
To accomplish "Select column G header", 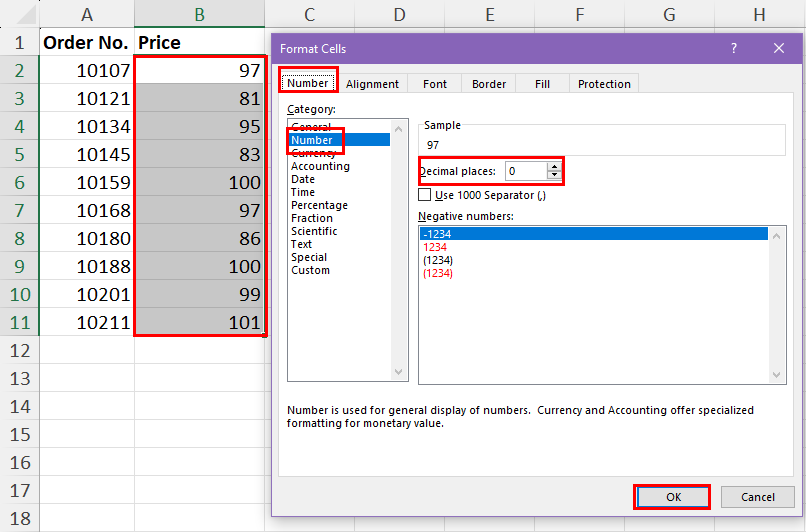I will point(669,14).
